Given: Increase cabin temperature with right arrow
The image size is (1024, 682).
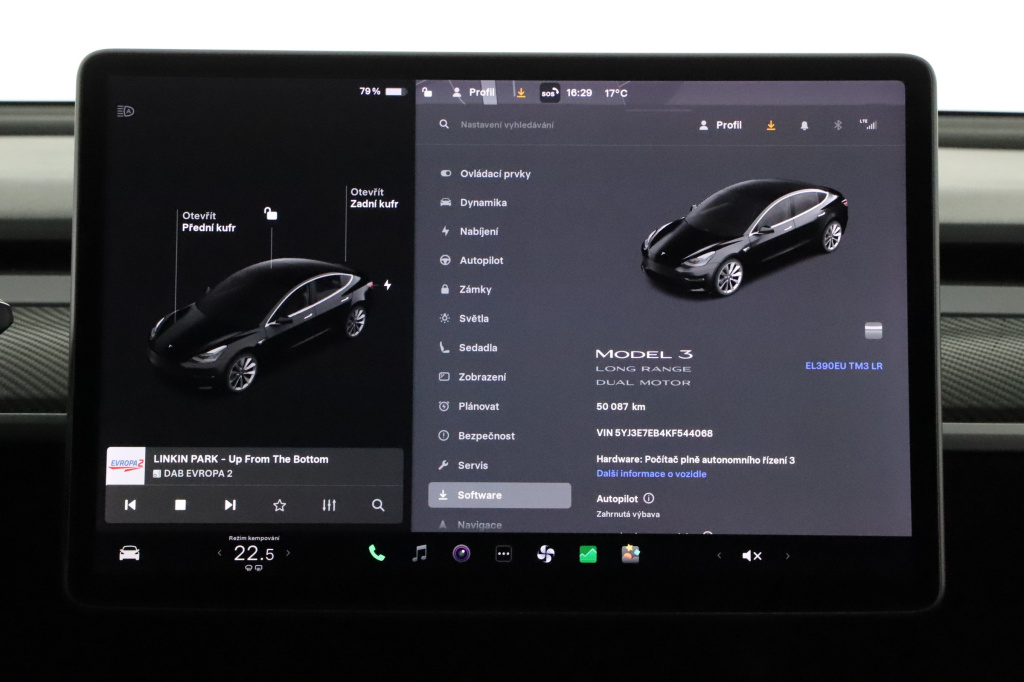Looking at the screenshot, I should tap(288, 553).
